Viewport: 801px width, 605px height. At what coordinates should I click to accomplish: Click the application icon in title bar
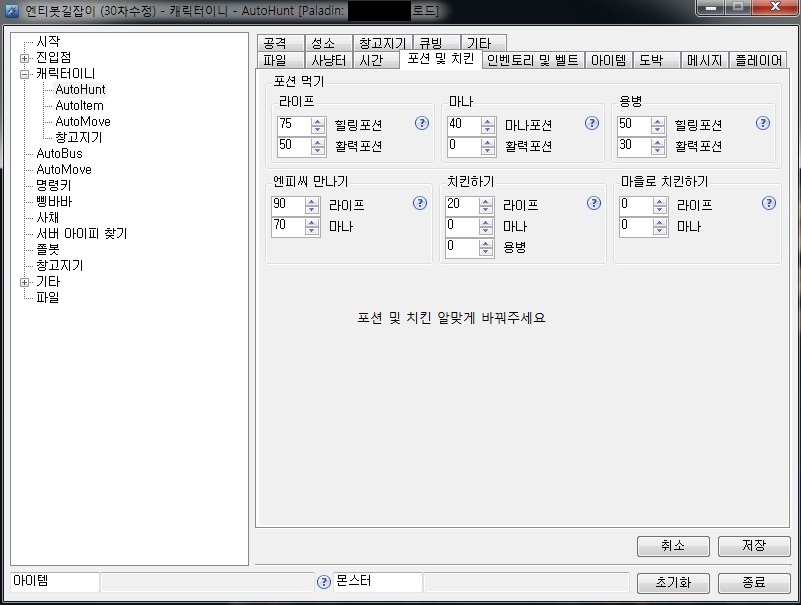pos(11,10)
